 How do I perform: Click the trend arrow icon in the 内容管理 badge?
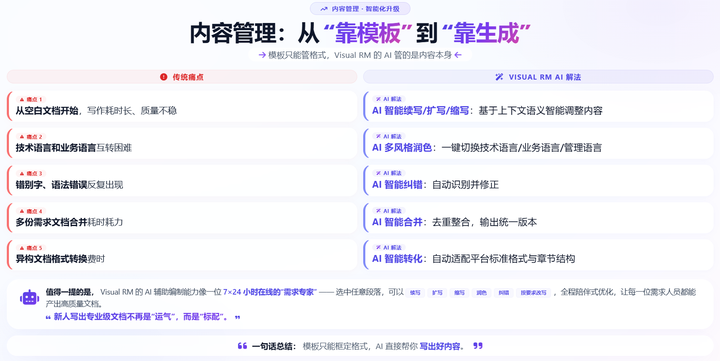pos(324,9)
